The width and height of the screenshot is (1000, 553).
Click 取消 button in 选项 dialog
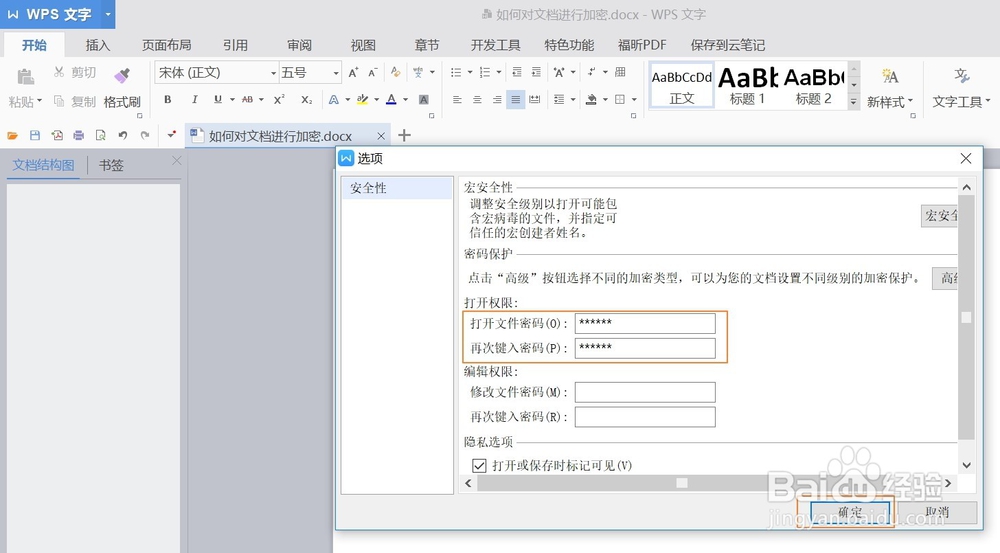938,512
